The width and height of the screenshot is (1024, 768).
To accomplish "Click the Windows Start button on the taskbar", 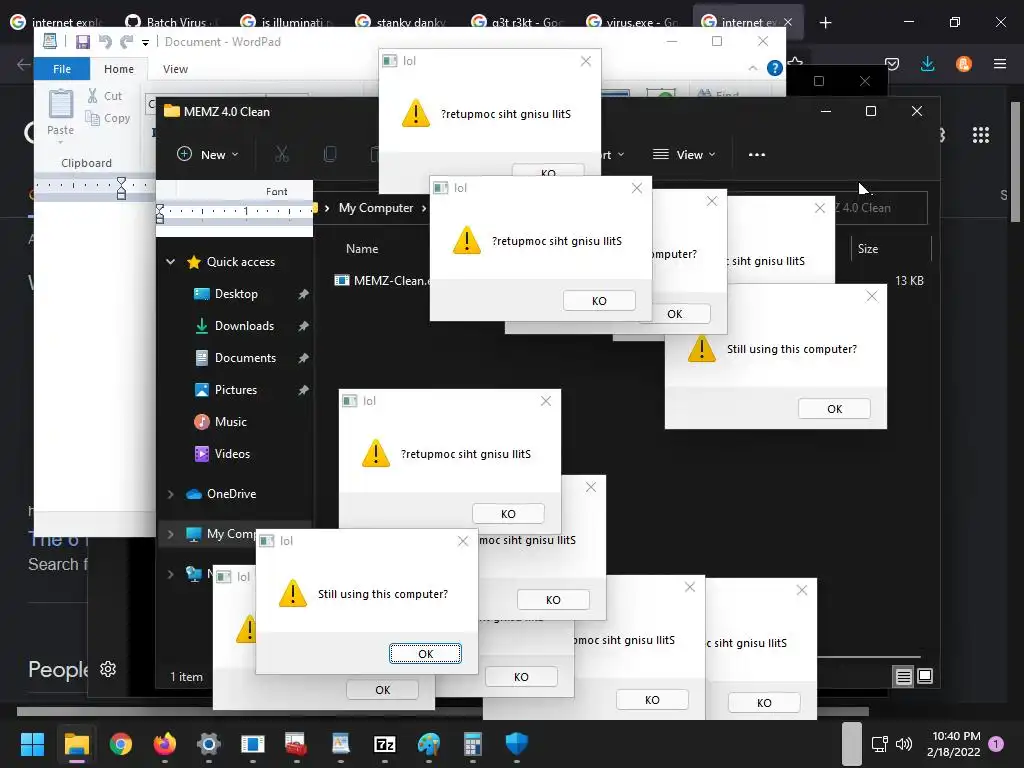I will pos(32,744).
